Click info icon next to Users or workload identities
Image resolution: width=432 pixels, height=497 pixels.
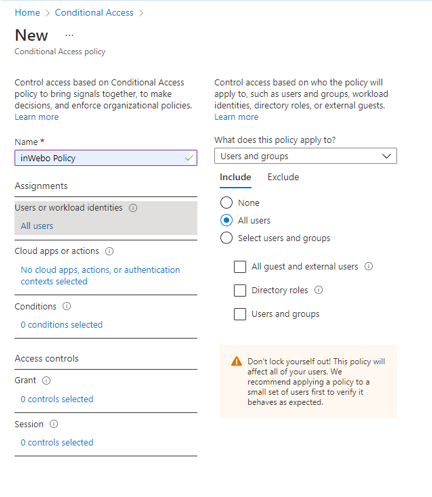point(133,208)
